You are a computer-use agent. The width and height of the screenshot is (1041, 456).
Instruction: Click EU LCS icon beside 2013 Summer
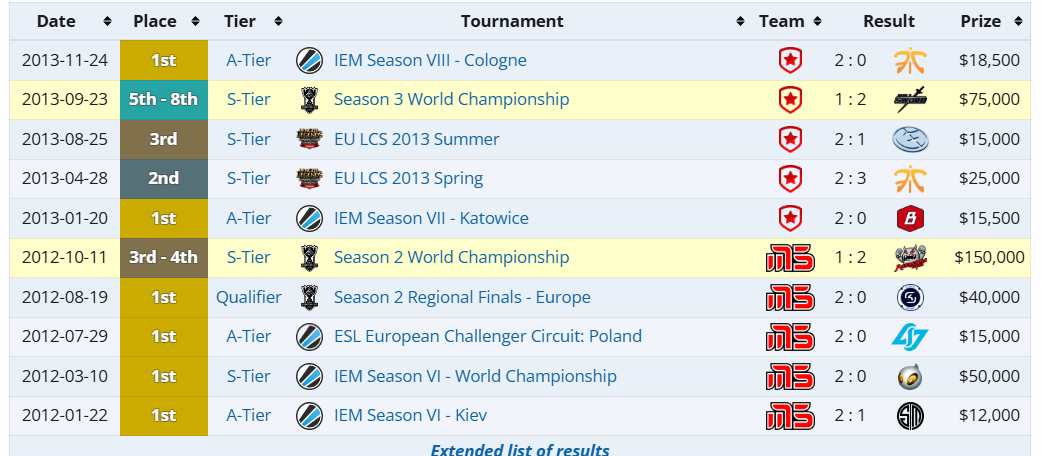tap(310, 139)
